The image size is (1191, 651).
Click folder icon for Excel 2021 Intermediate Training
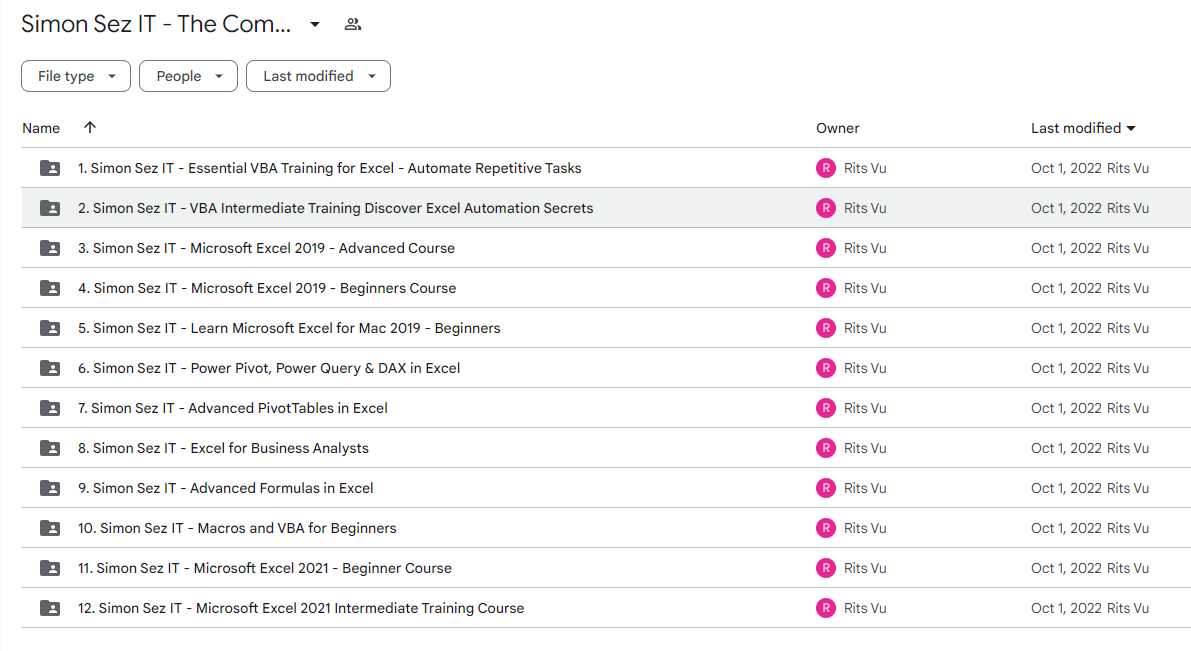[x=50, y=608]
